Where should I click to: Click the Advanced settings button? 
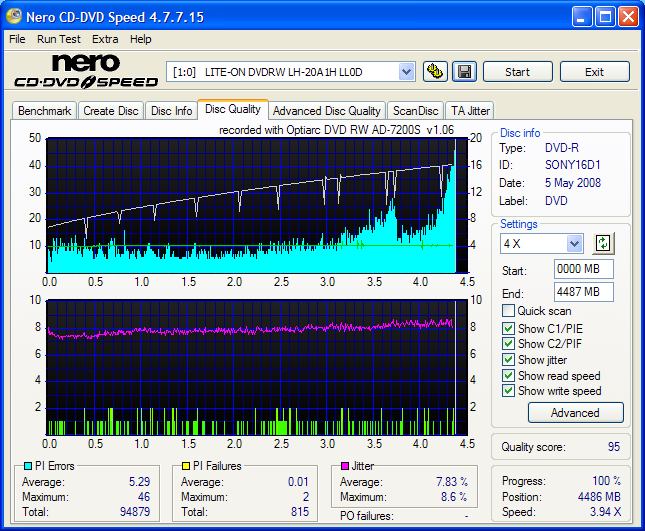point(574,412)
